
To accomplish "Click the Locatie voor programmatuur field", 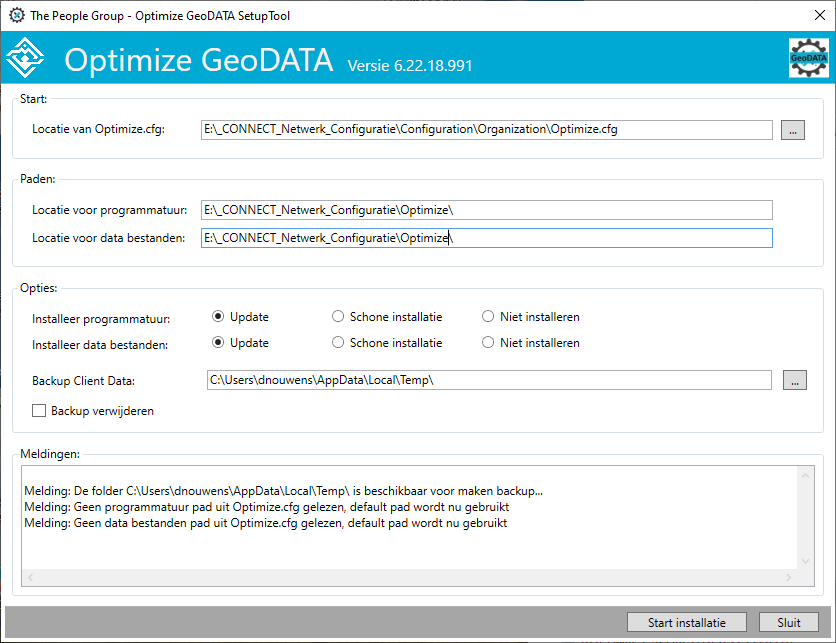I will (486, 210).
